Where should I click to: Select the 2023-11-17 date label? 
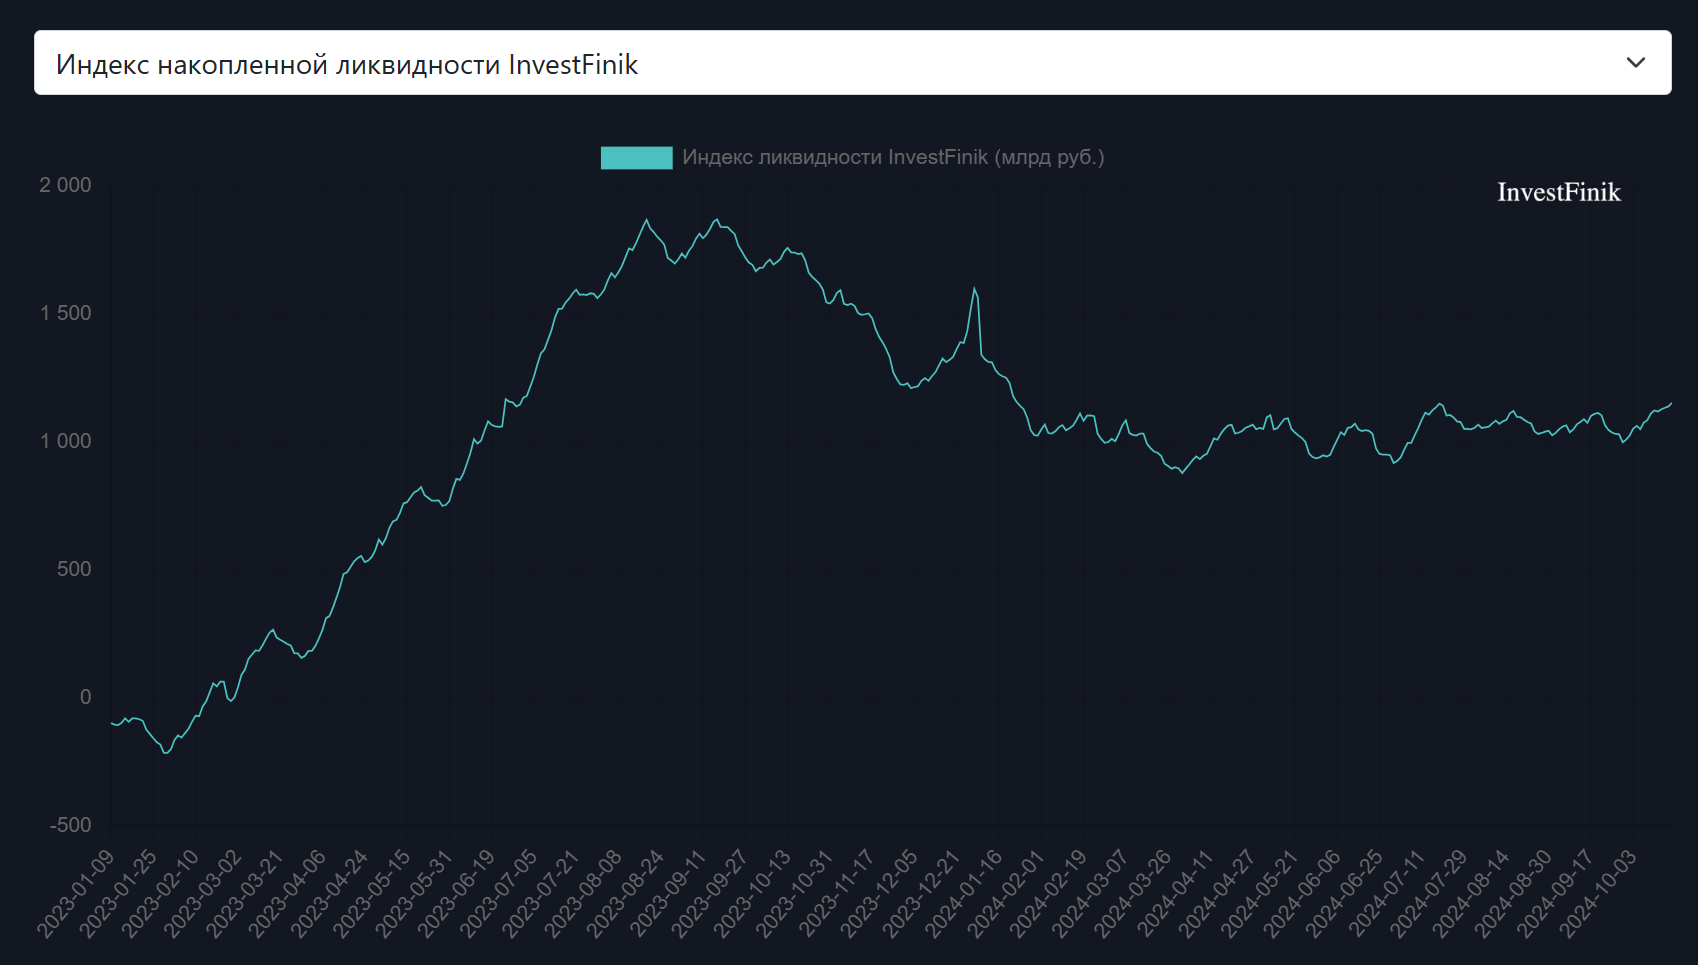(837, 894)
